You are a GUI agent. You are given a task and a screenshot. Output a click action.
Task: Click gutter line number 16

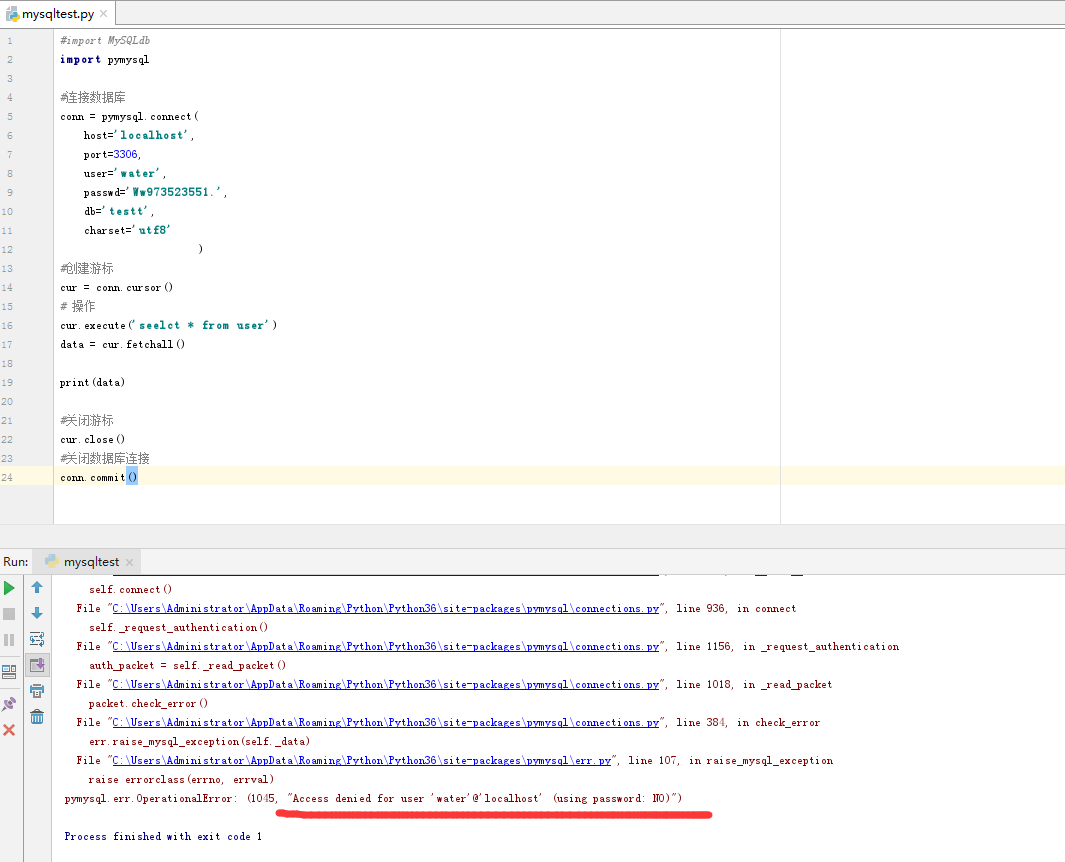(x=7, y=326)
